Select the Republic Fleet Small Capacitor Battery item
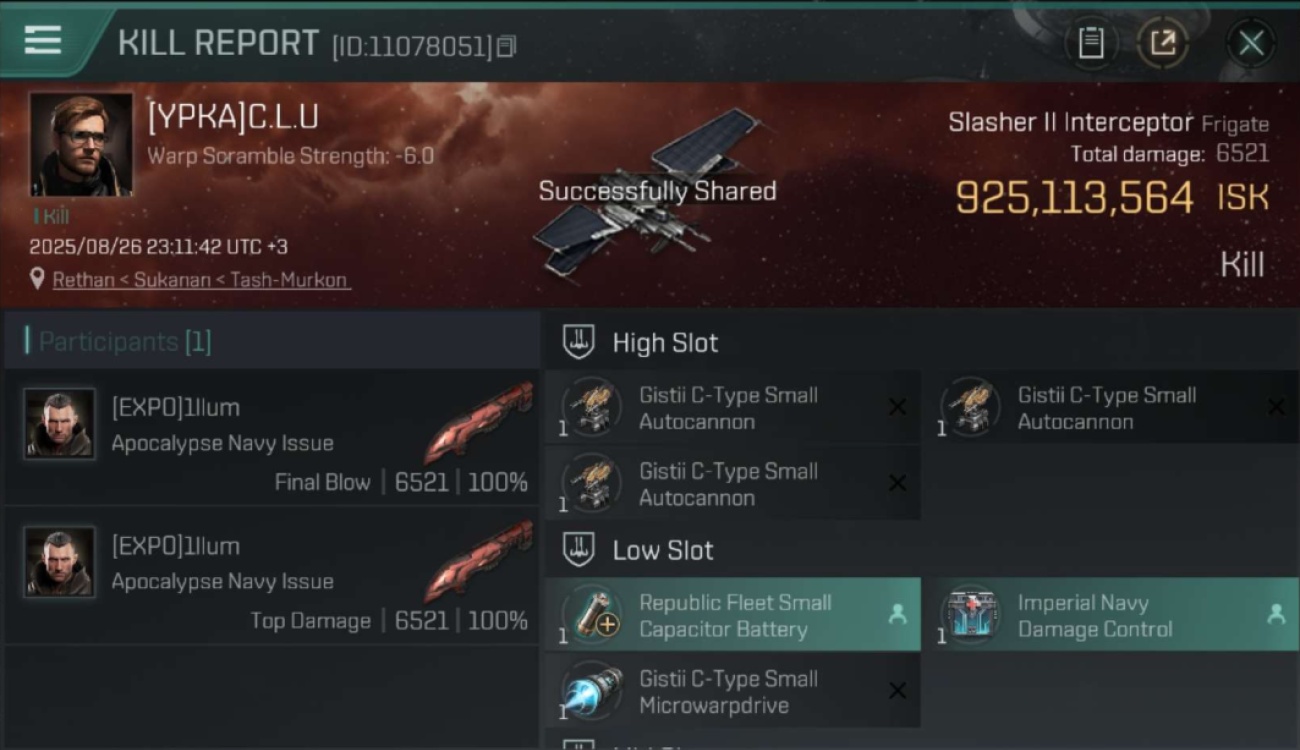 (x=733, y=615)
